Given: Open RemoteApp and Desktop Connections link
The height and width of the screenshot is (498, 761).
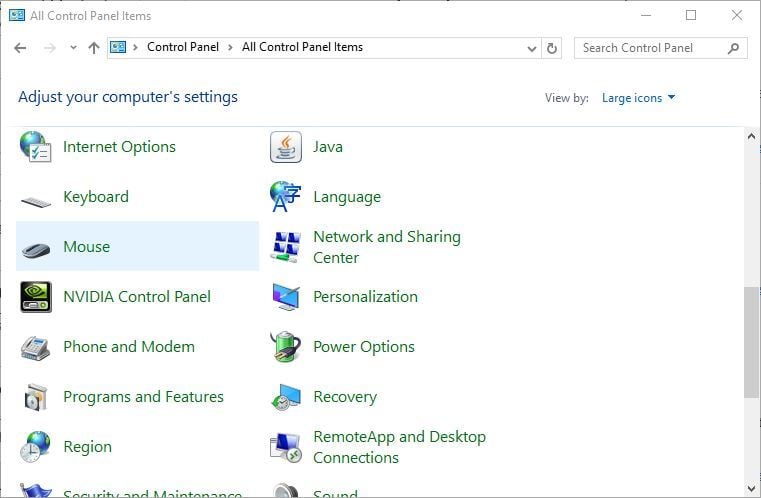Looking at the screenshot, I should 399,447.
